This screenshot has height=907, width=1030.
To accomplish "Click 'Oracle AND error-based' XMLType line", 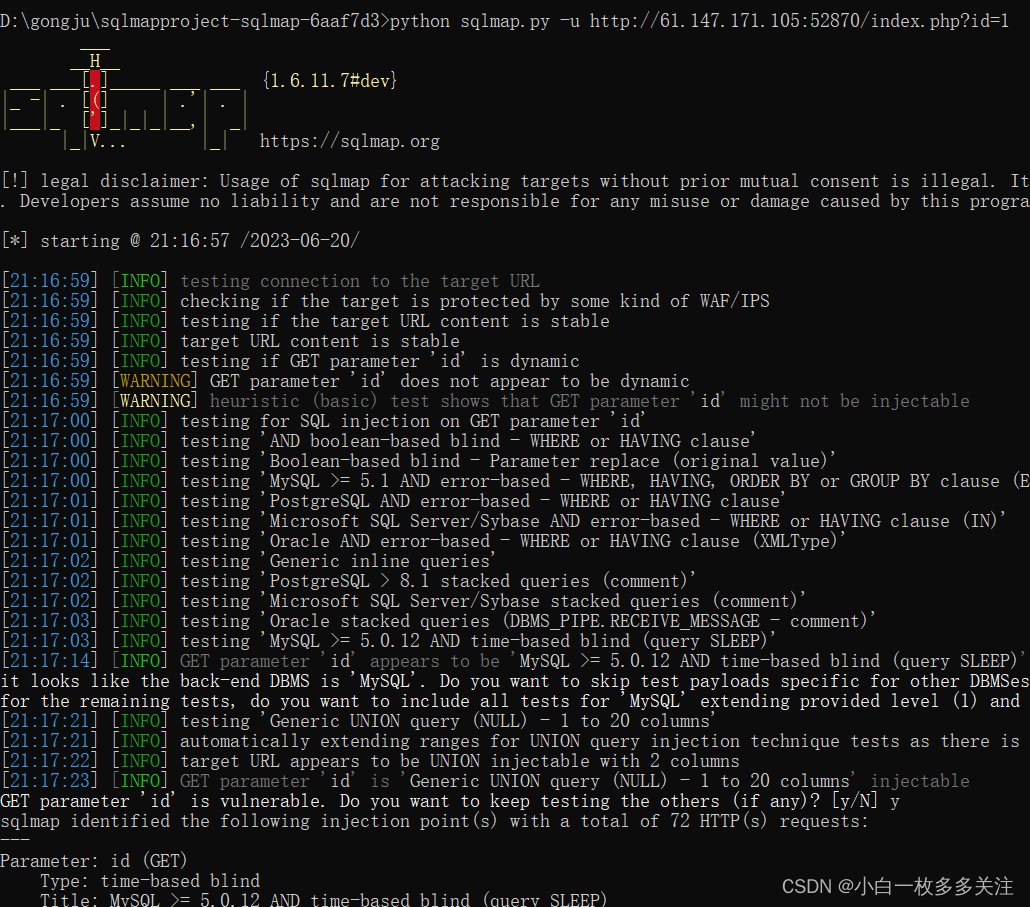I will pyautogui.click(x=423, y=541).
